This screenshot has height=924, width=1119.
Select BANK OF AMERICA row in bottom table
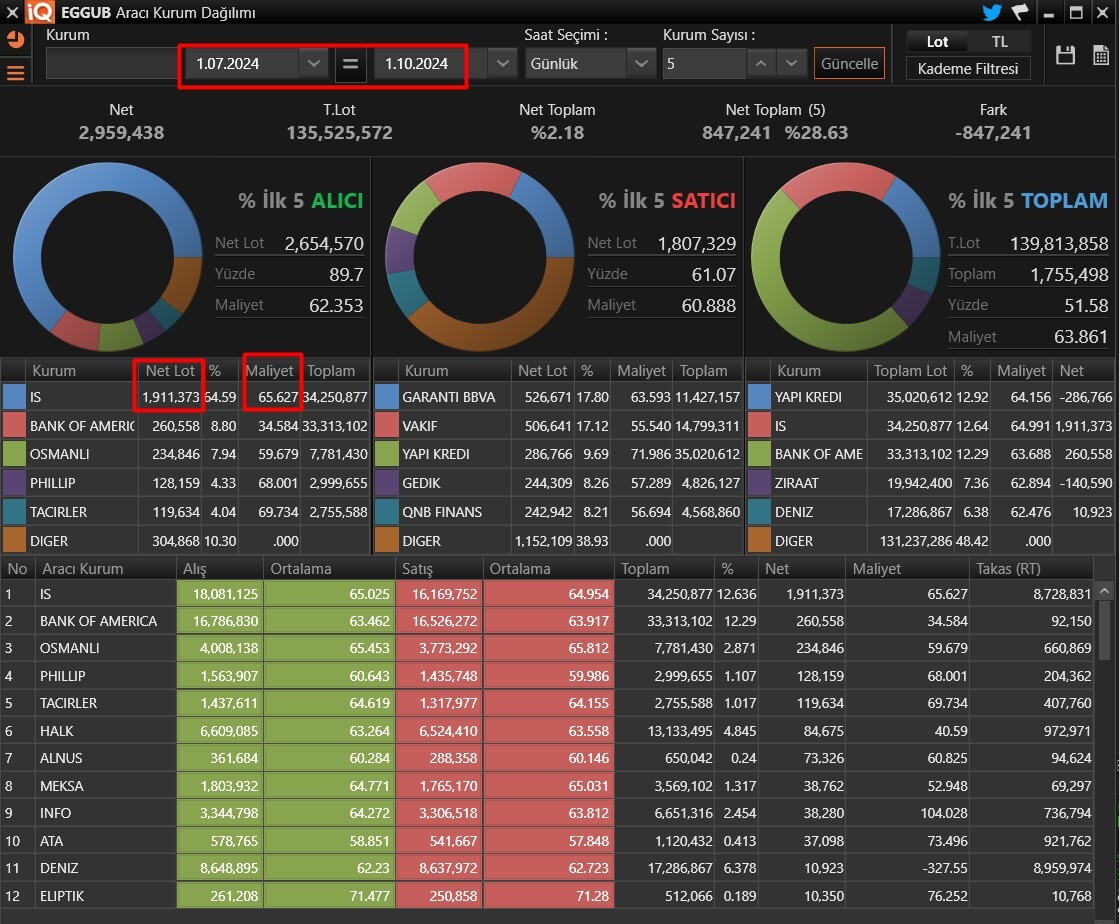click(547, 621)
